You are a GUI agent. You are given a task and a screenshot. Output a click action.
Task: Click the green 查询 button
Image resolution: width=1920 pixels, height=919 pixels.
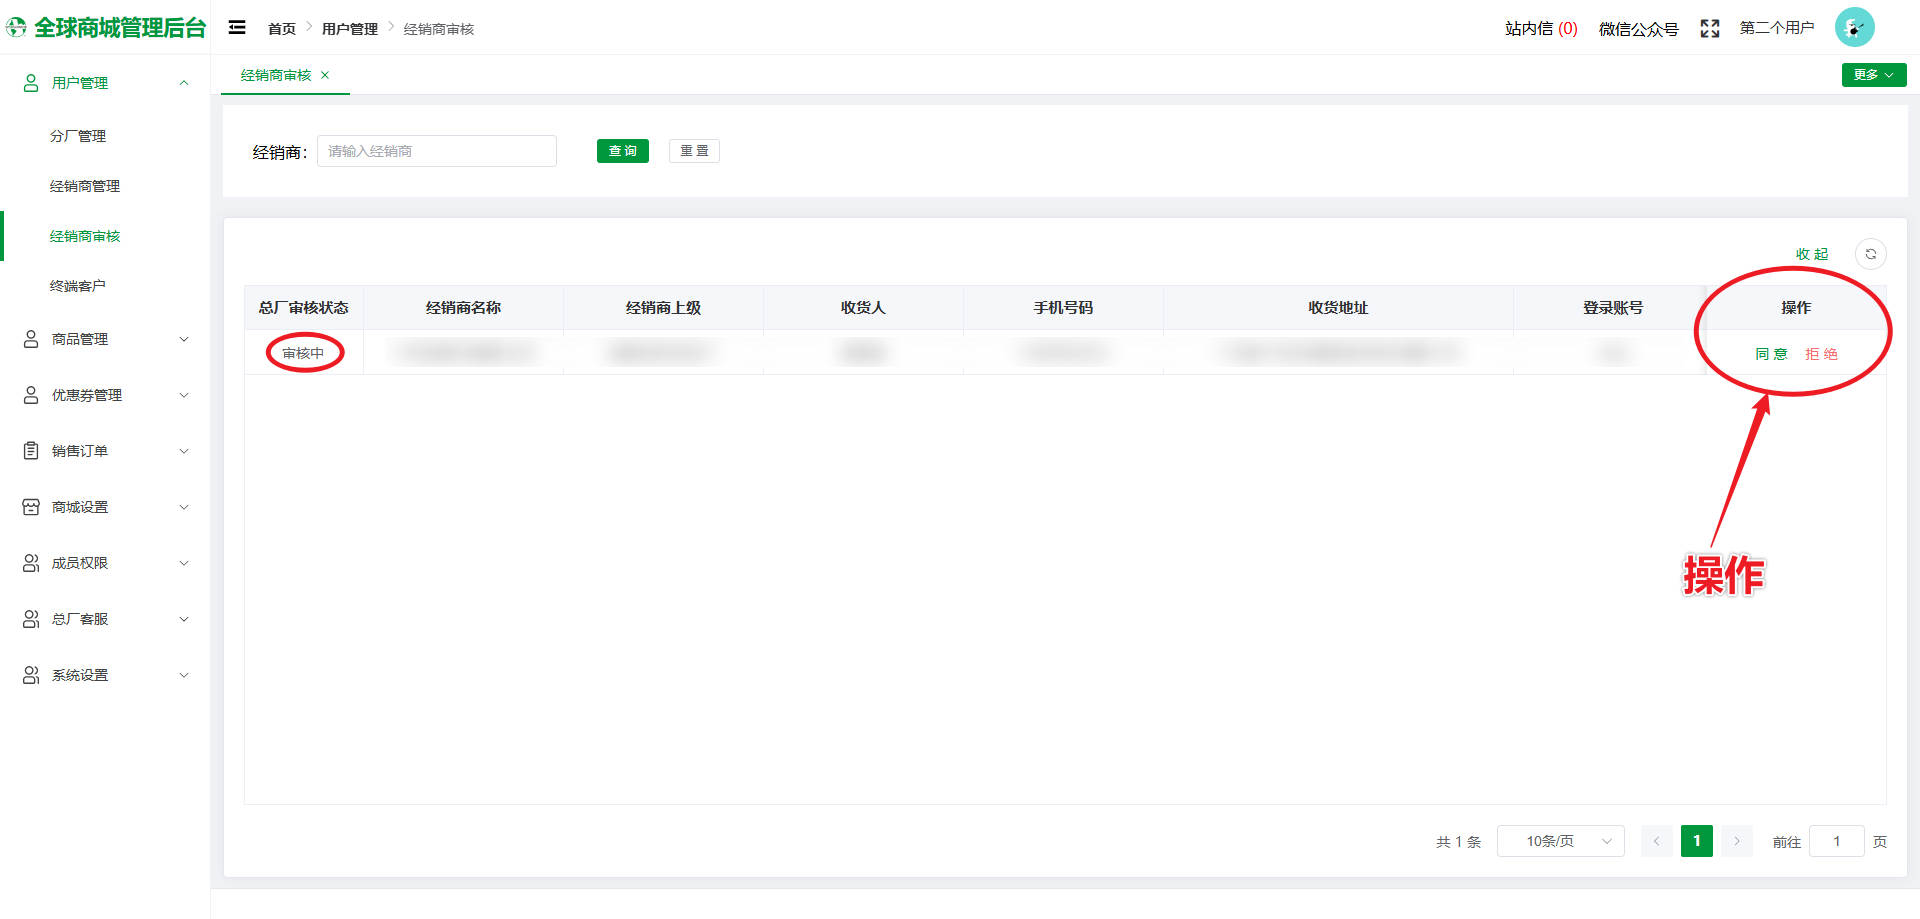pos(622,151)
